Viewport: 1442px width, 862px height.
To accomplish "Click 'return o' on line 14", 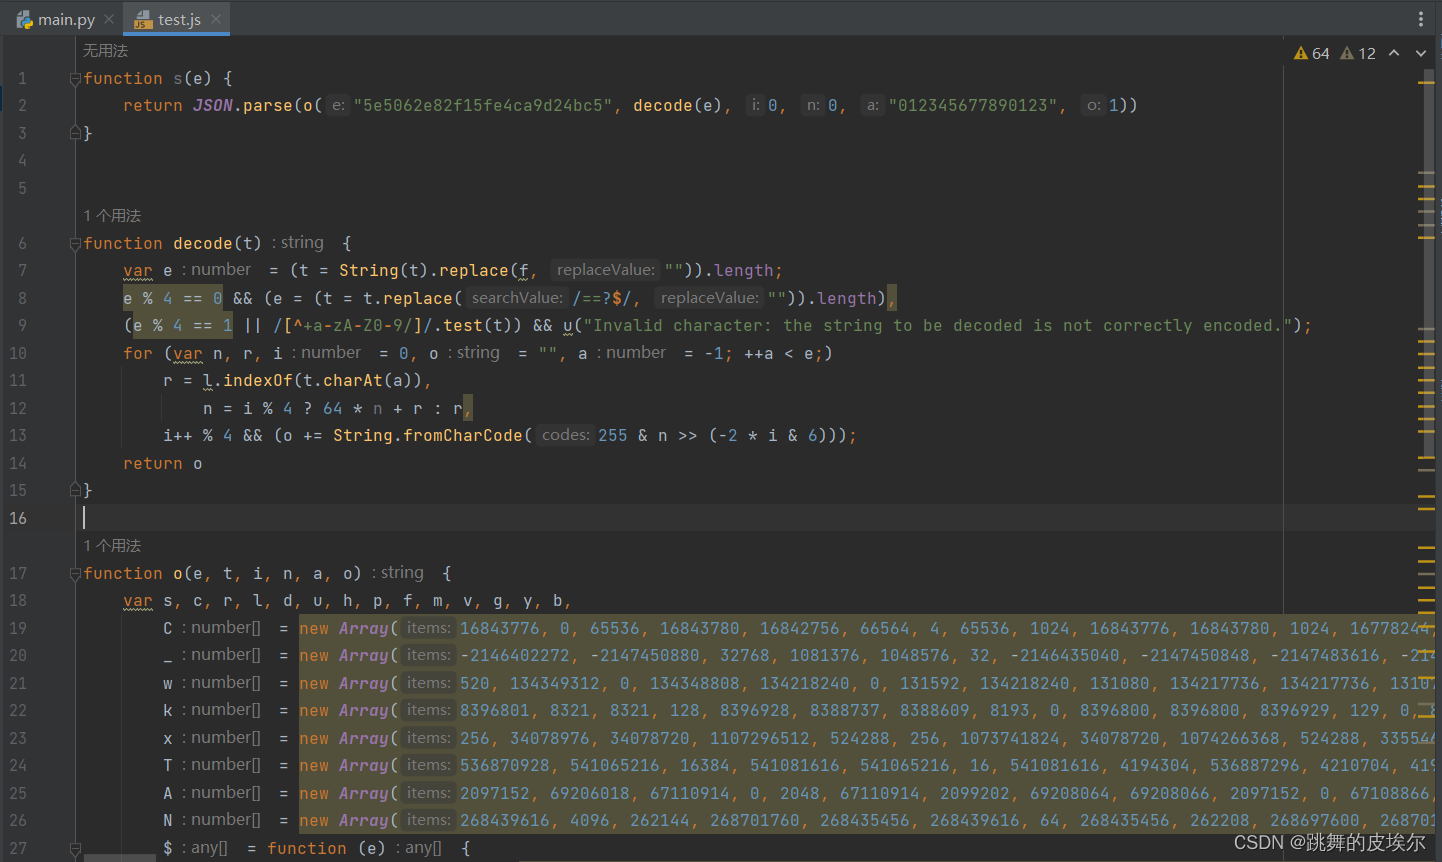I will pos(162,463).
